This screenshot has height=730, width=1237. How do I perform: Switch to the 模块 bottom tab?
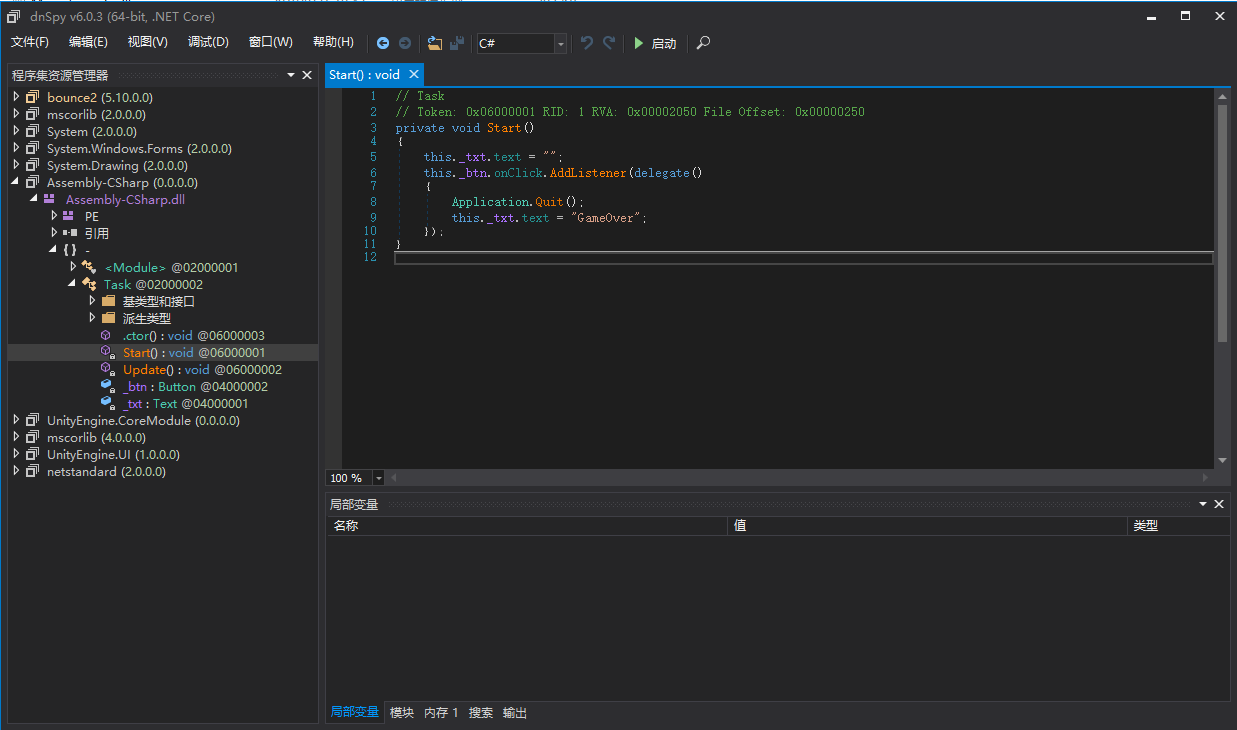(x=402, y=712)
